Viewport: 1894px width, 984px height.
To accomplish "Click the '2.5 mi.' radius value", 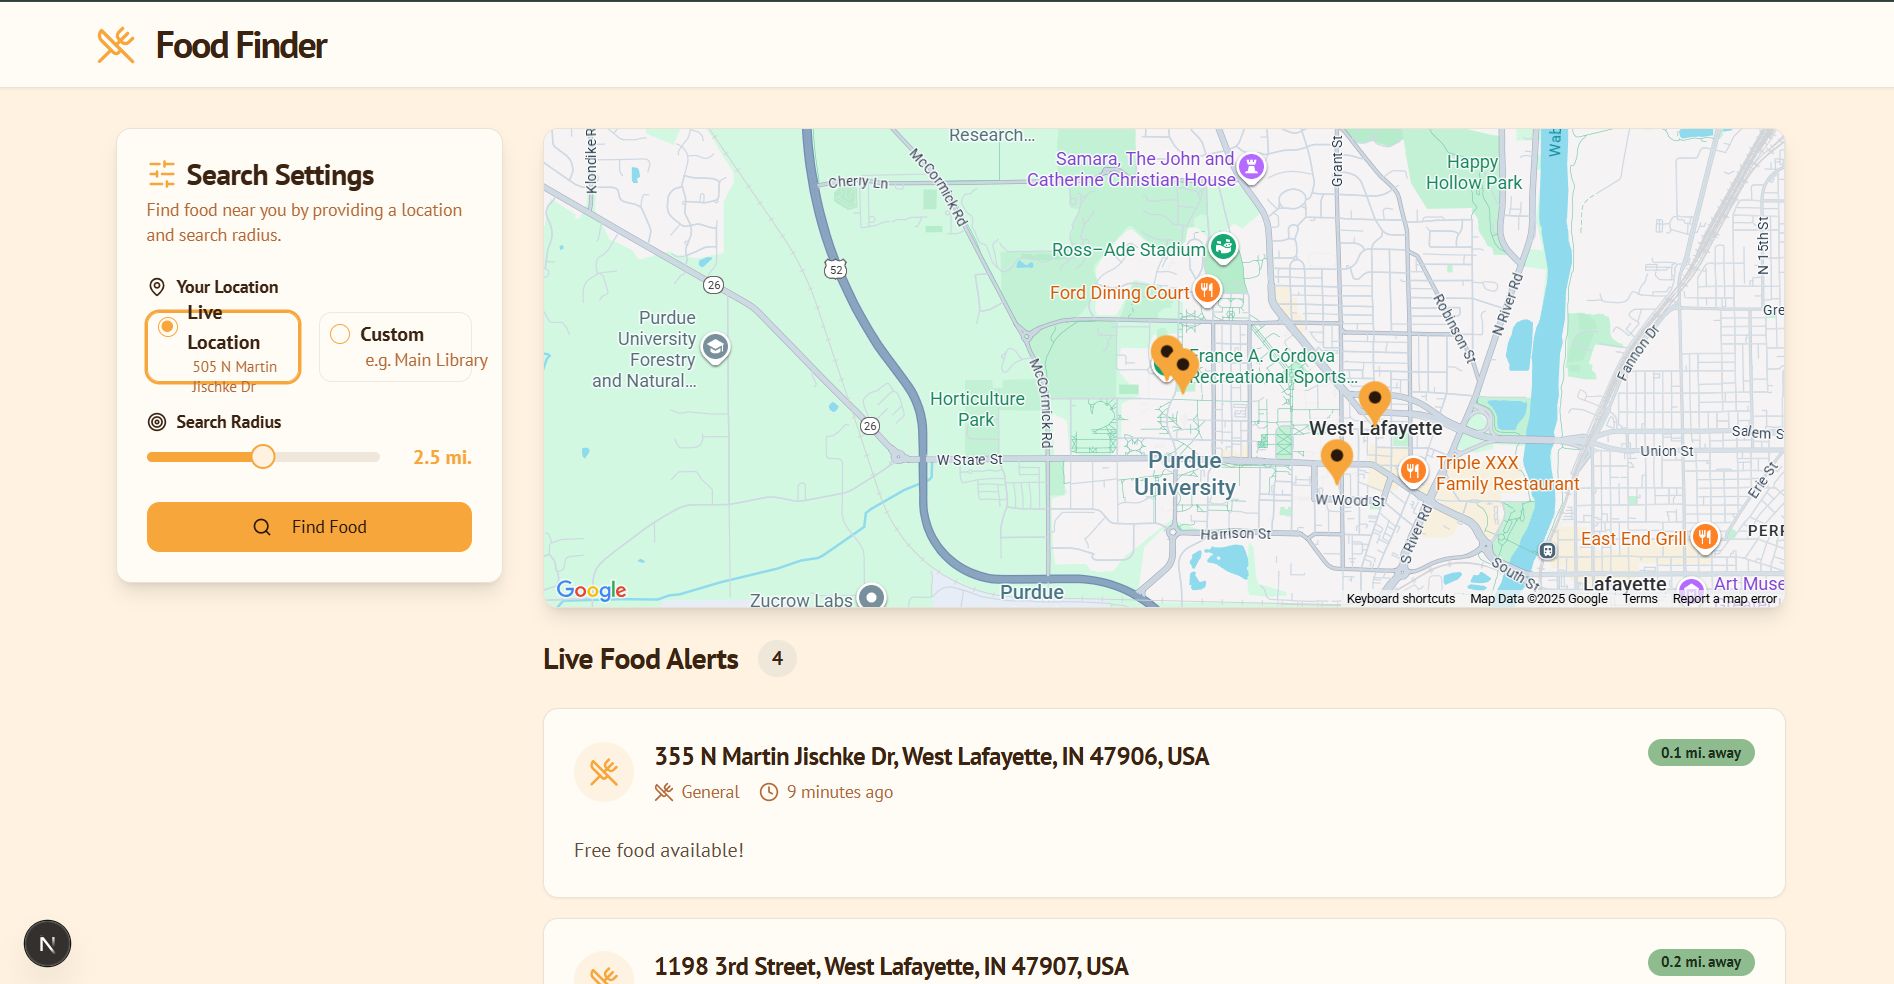I will pyautogui.click(x=442, y=457).
